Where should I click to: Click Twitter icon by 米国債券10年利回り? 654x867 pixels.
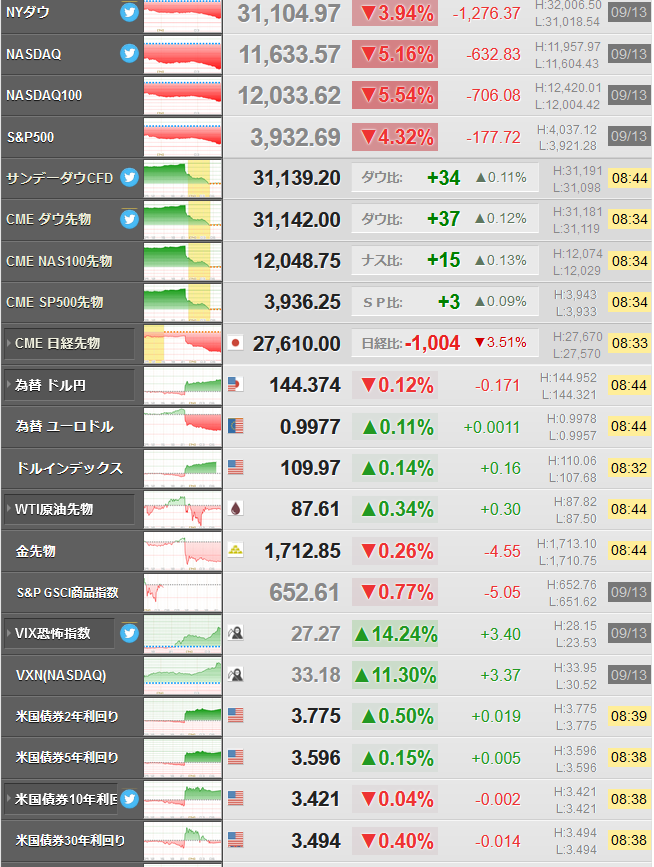tap(129, 799)
